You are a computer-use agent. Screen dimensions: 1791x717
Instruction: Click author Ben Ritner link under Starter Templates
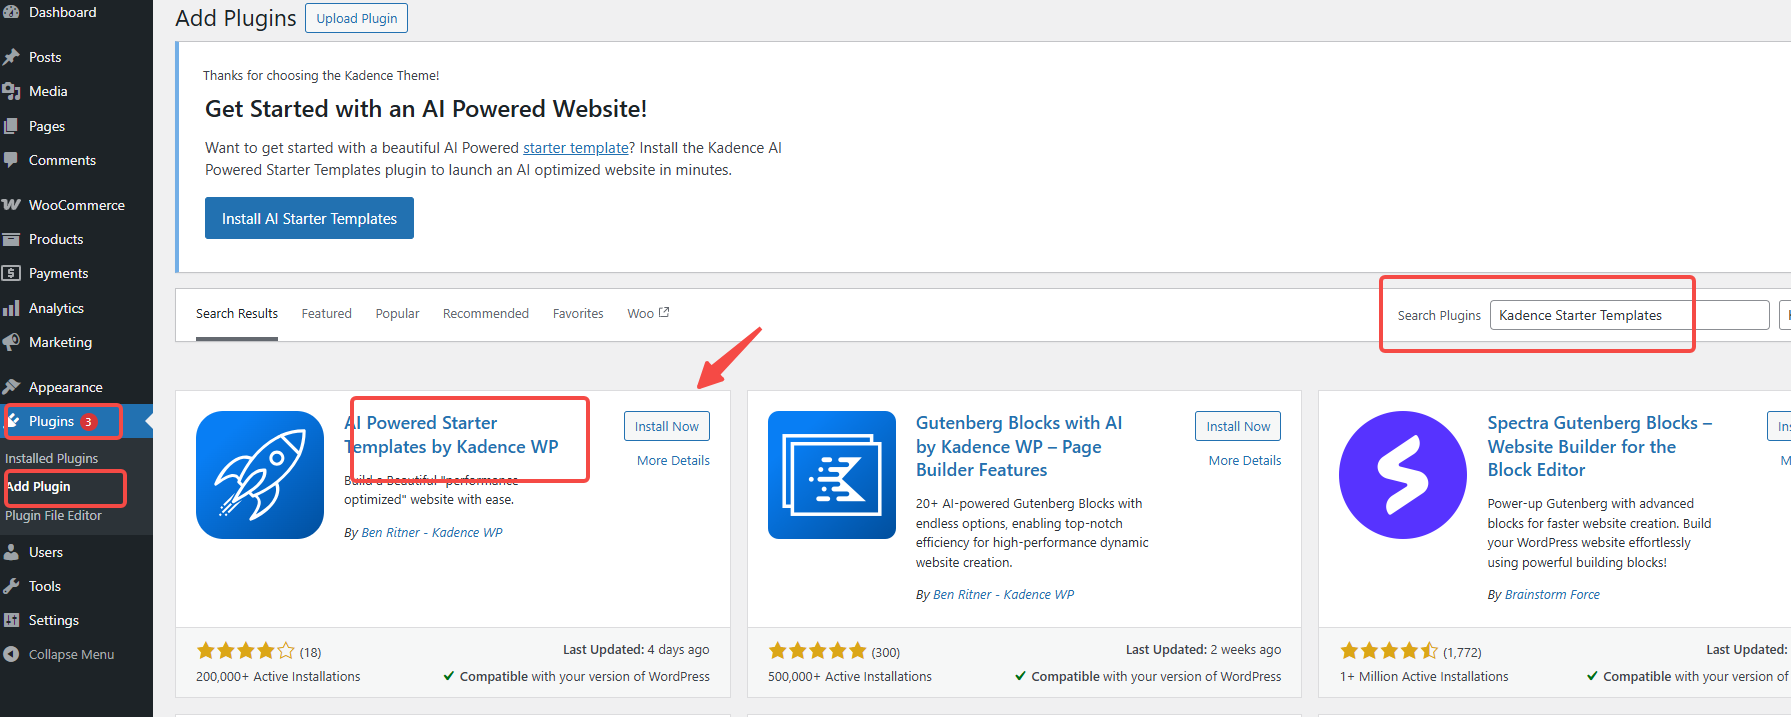click(x=432, y=533)
